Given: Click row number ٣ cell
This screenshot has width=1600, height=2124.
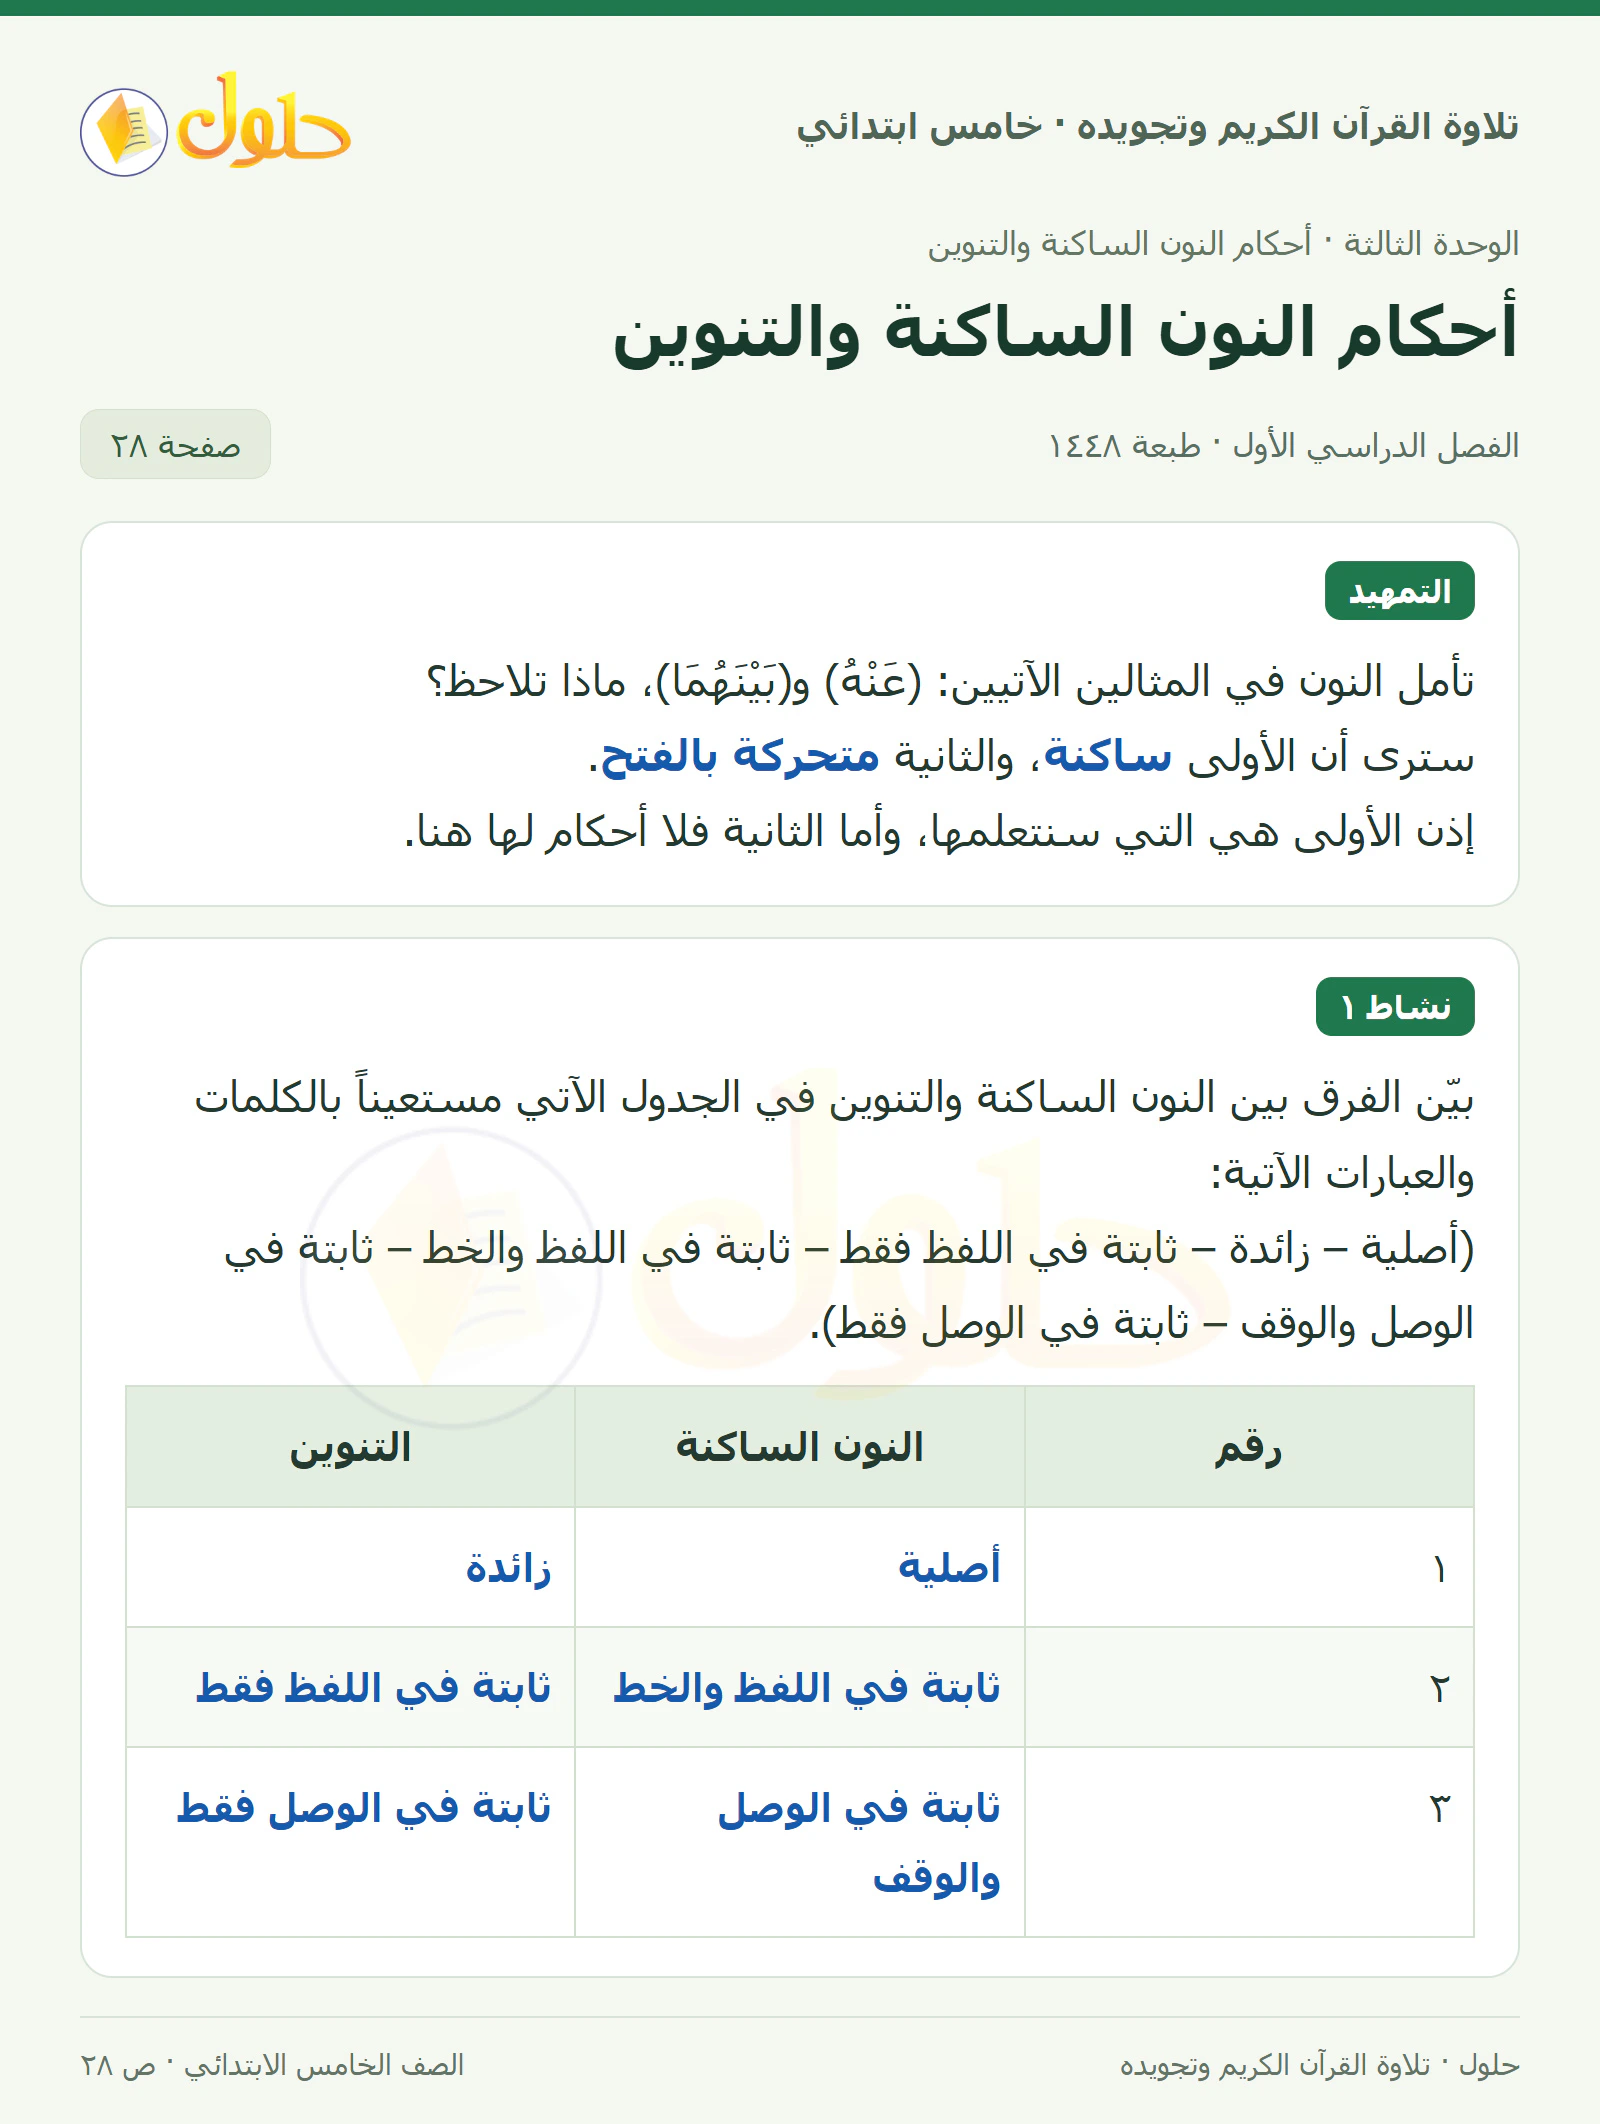Looking at the screenshot, I should pyautogui.click(x=1249, y=1842).
